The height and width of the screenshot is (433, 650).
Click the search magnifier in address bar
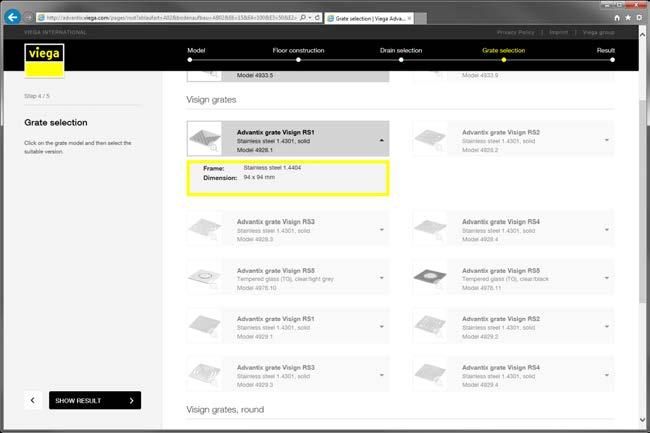point(303,18)
